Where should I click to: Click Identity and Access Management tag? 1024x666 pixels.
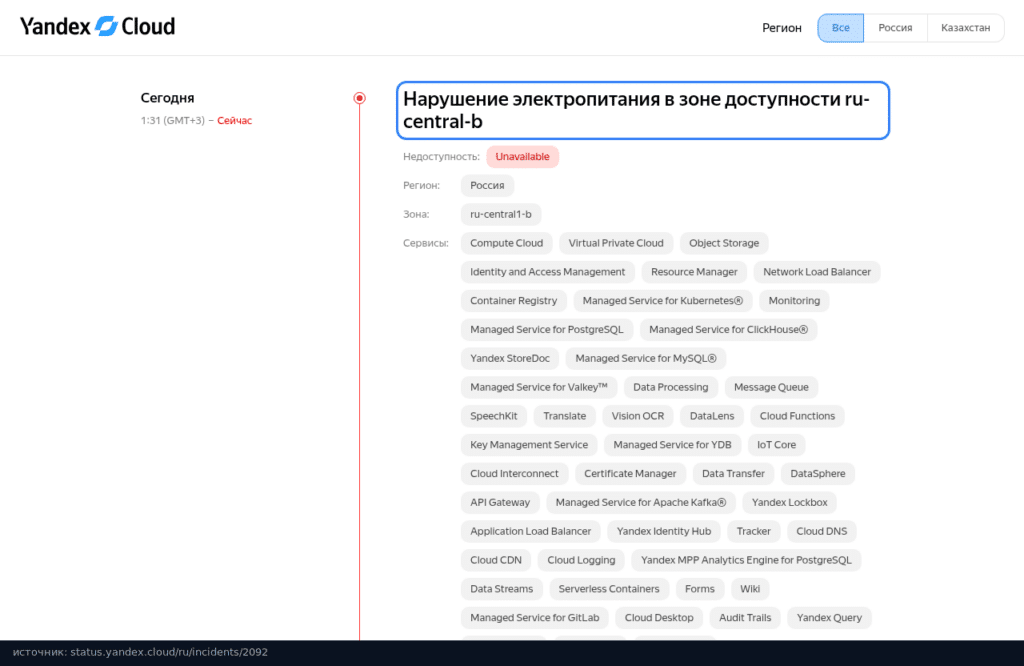pyautogui.click(x=547, y=272)
